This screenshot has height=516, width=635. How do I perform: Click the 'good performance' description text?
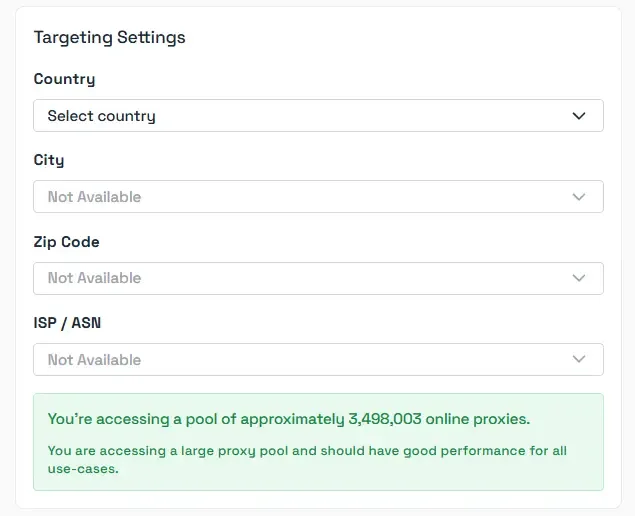coord(460,451)
